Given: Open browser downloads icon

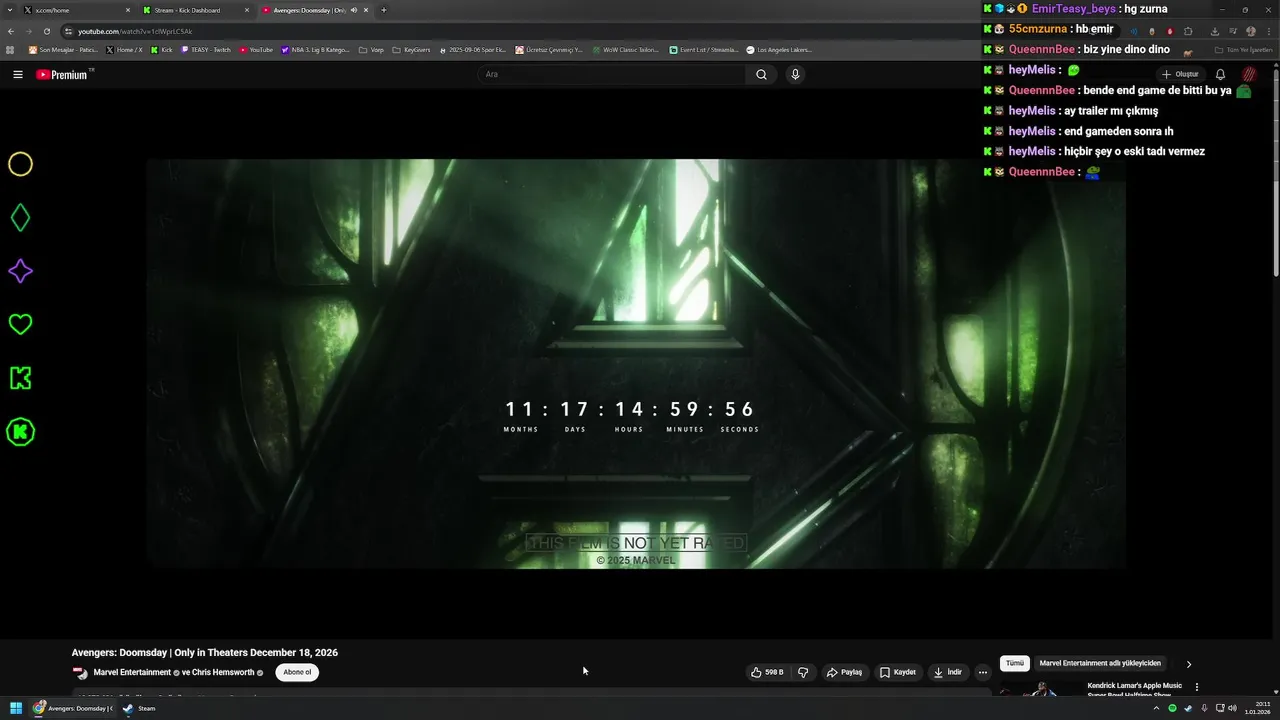Looking at the screenshot, I should pyautogui.click(x=1214, y=31).
